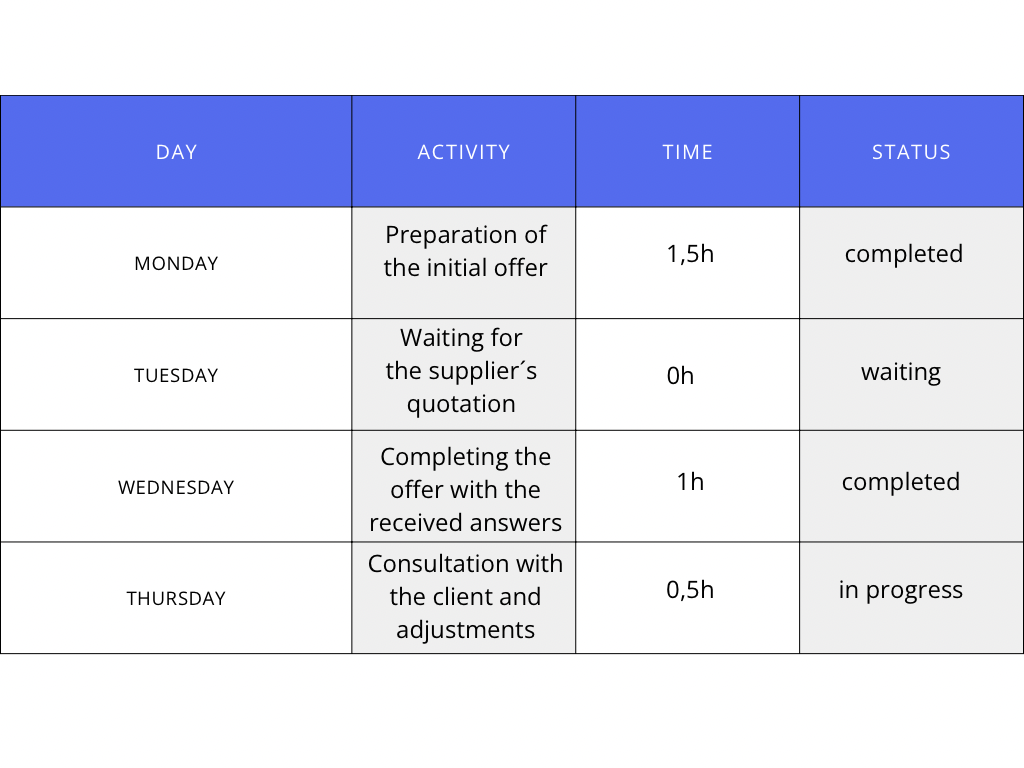Click 'Consultation with the client' cell
This screenshot has width=1024, height=768.
pos(465,597)
